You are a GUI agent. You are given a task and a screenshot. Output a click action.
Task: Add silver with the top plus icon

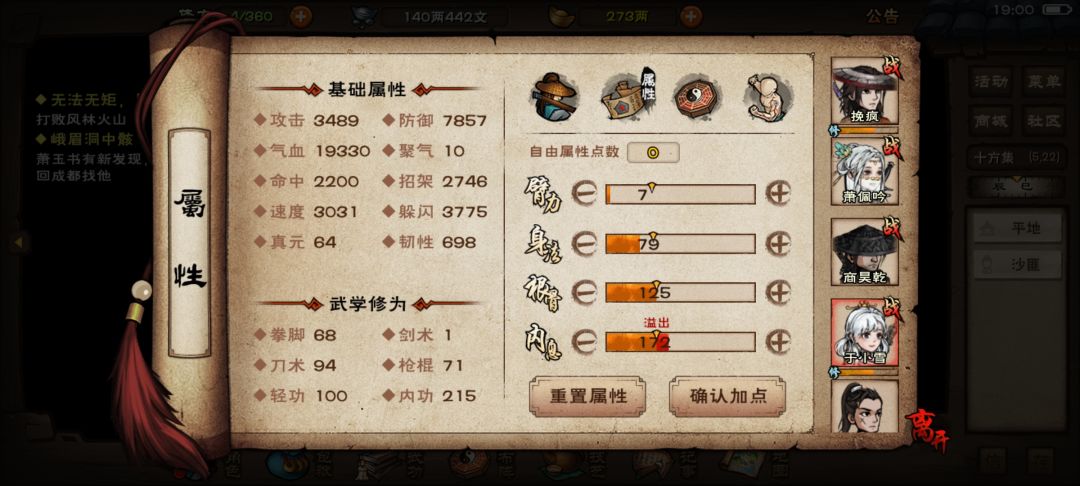click(691, 16)
